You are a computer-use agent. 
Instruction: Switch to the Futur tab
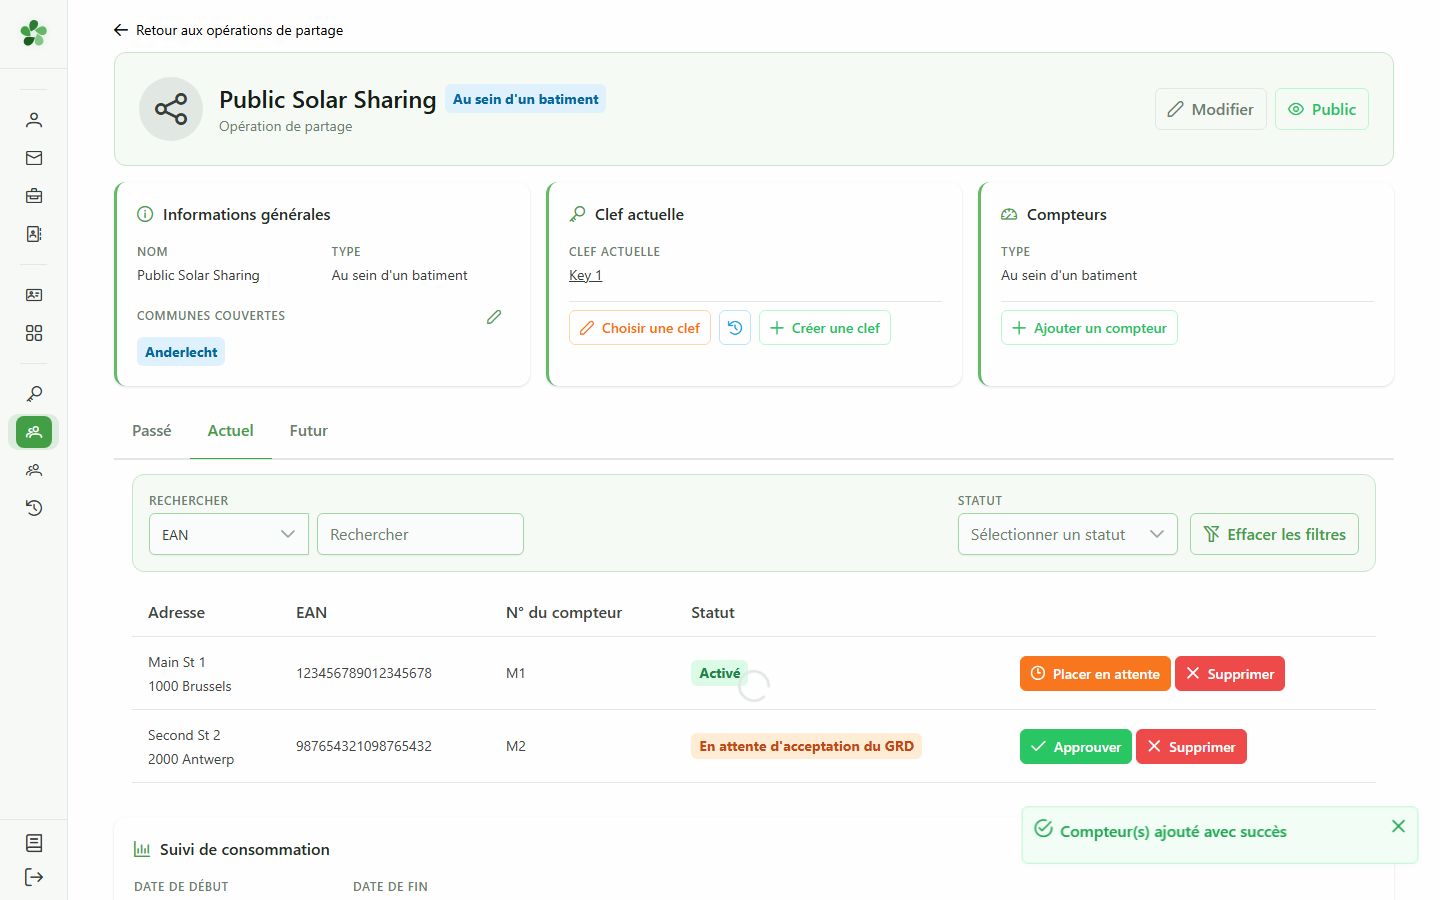pos(309,431)
